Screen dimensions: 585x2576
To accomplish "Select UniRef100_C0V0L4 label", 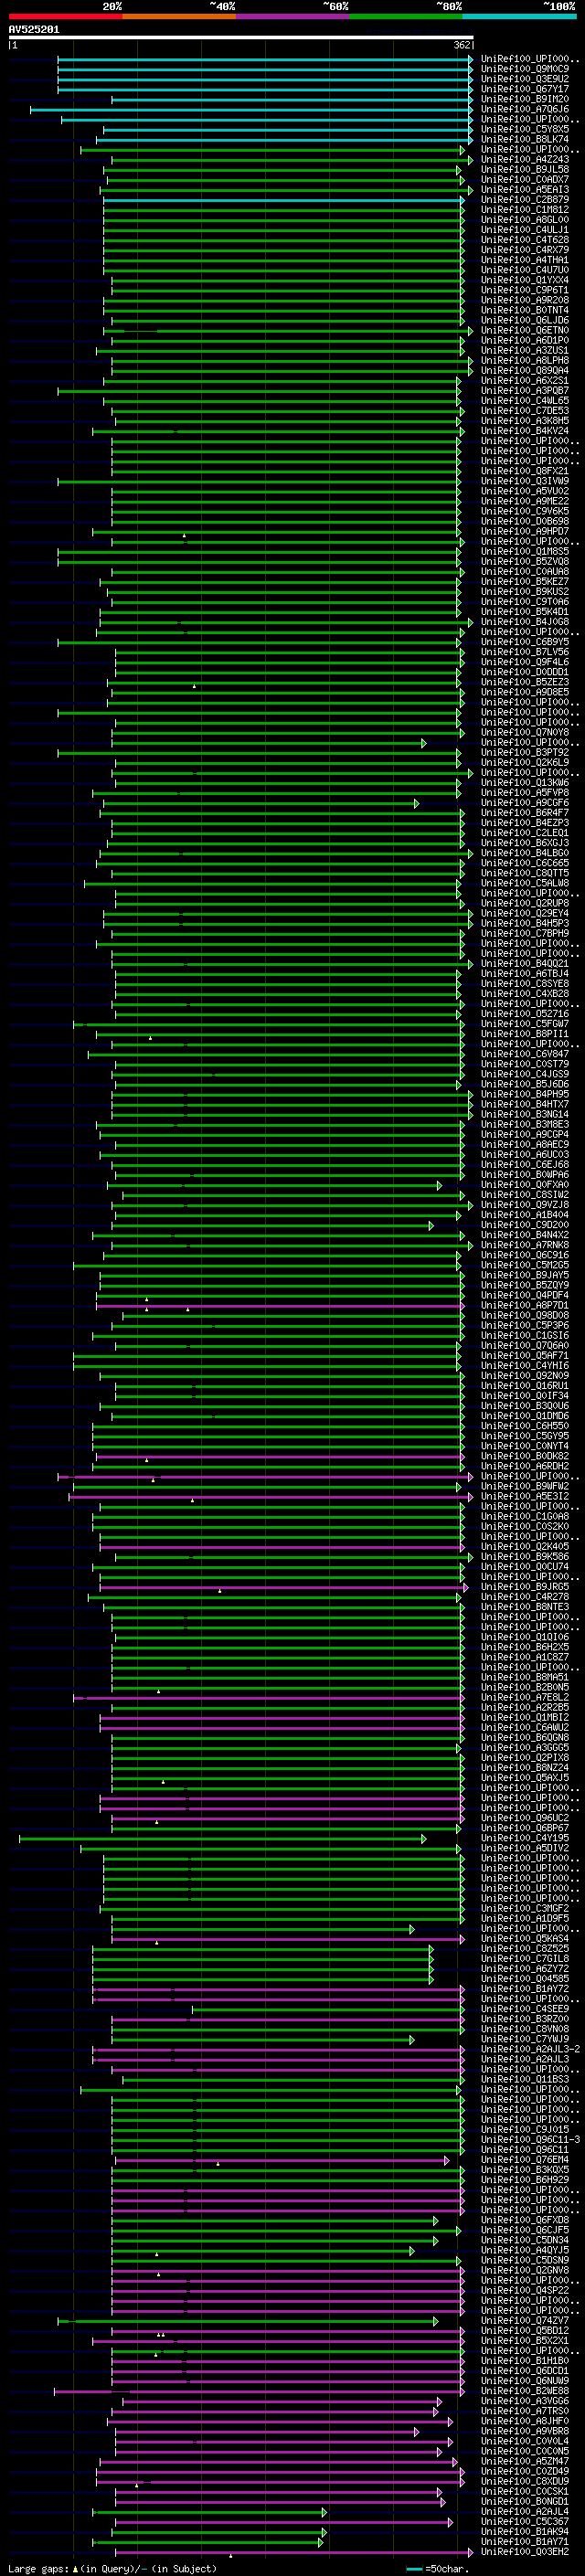I will tap(525, 2441).
